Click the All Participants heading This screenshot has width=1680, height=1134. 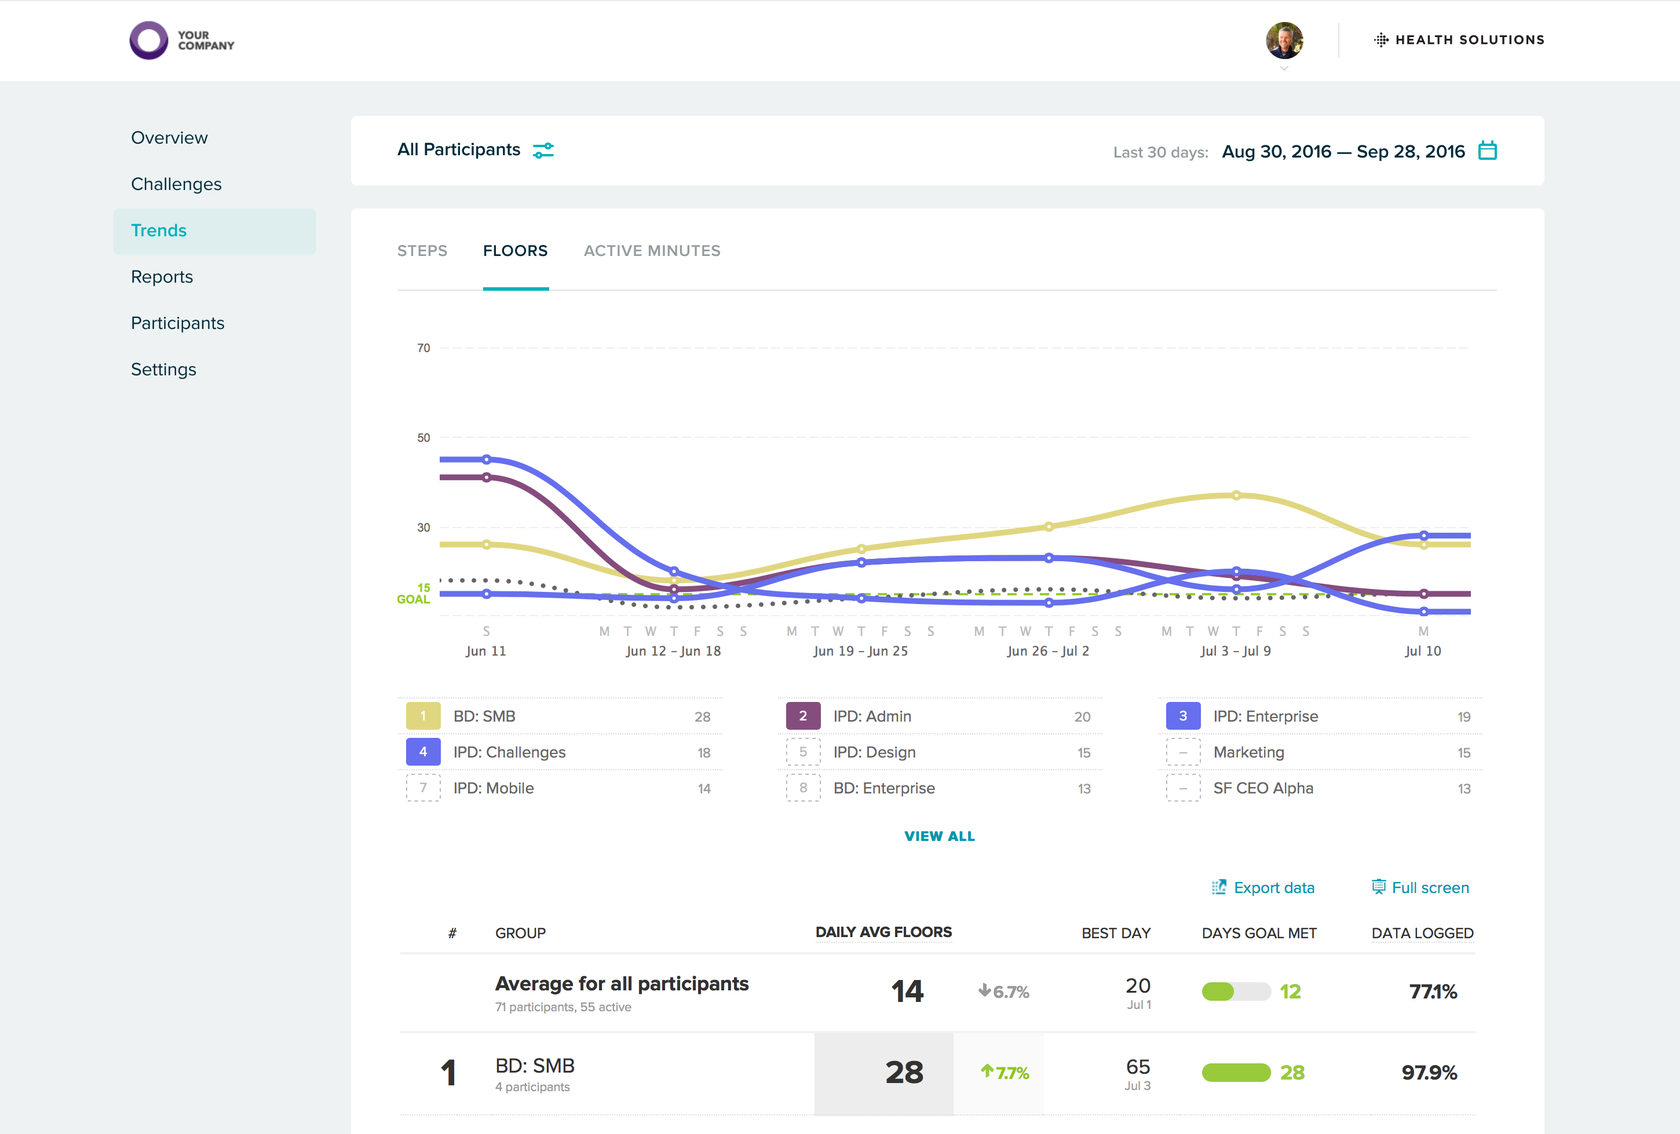point(459,150)
